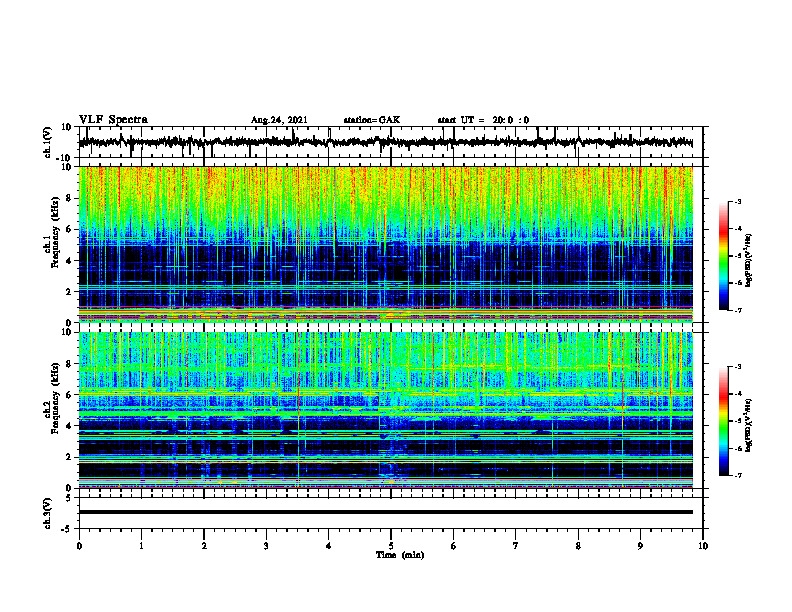Click the "-3" label on the upper color bar
Screen dimensions: 792x612
[x=738, y=202]
